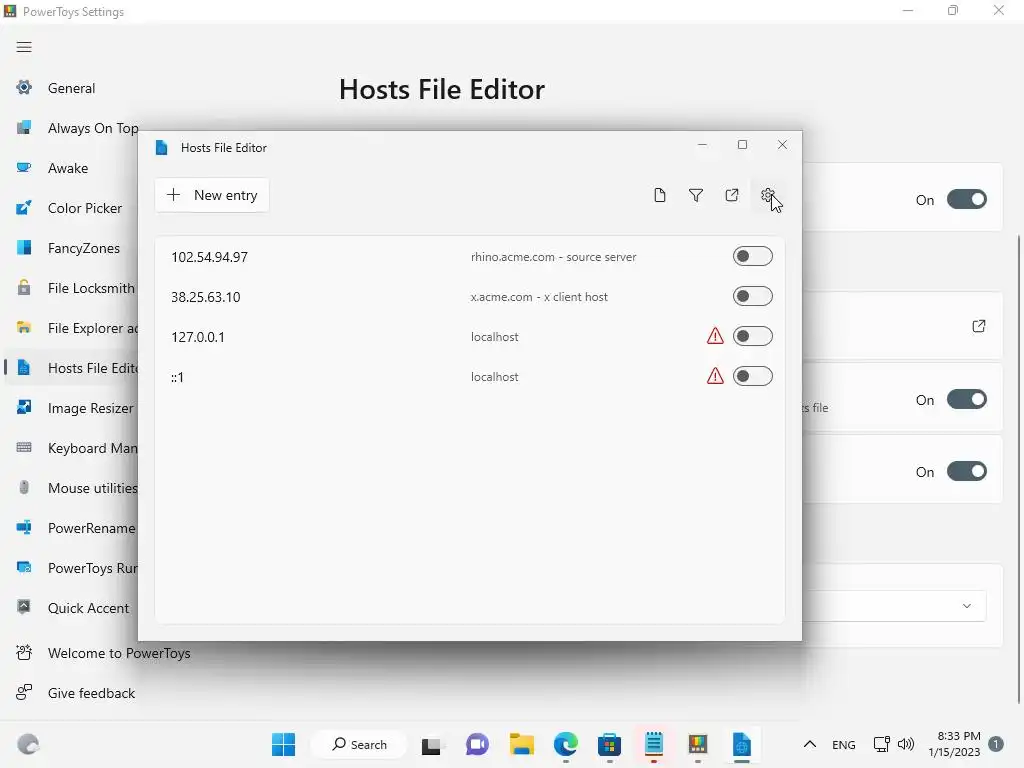
Task: Open Notepad from taskbar
Action: click(x=654, y=744)
